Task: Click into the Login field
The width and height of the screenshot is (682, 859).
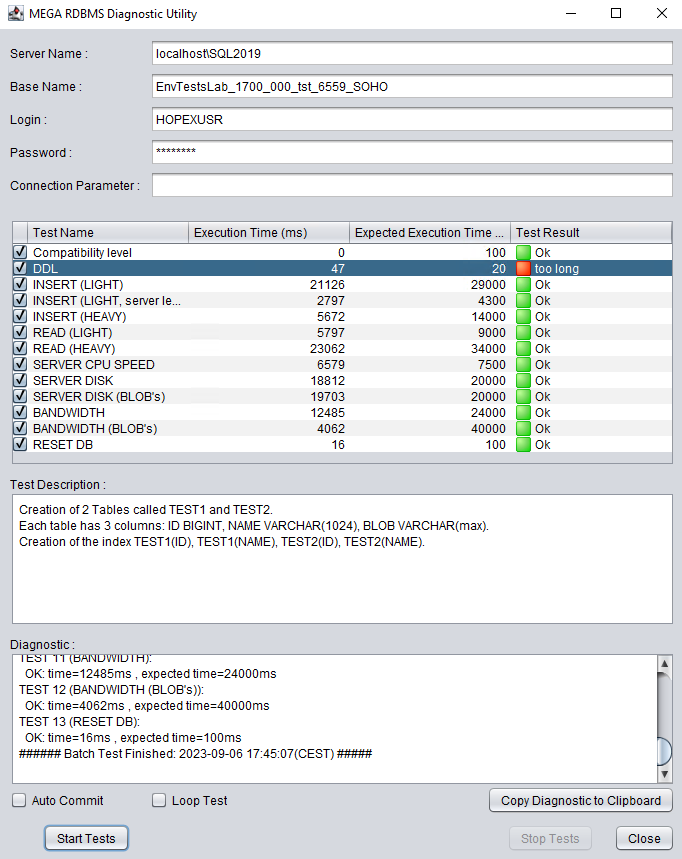Action: (412, 119)
